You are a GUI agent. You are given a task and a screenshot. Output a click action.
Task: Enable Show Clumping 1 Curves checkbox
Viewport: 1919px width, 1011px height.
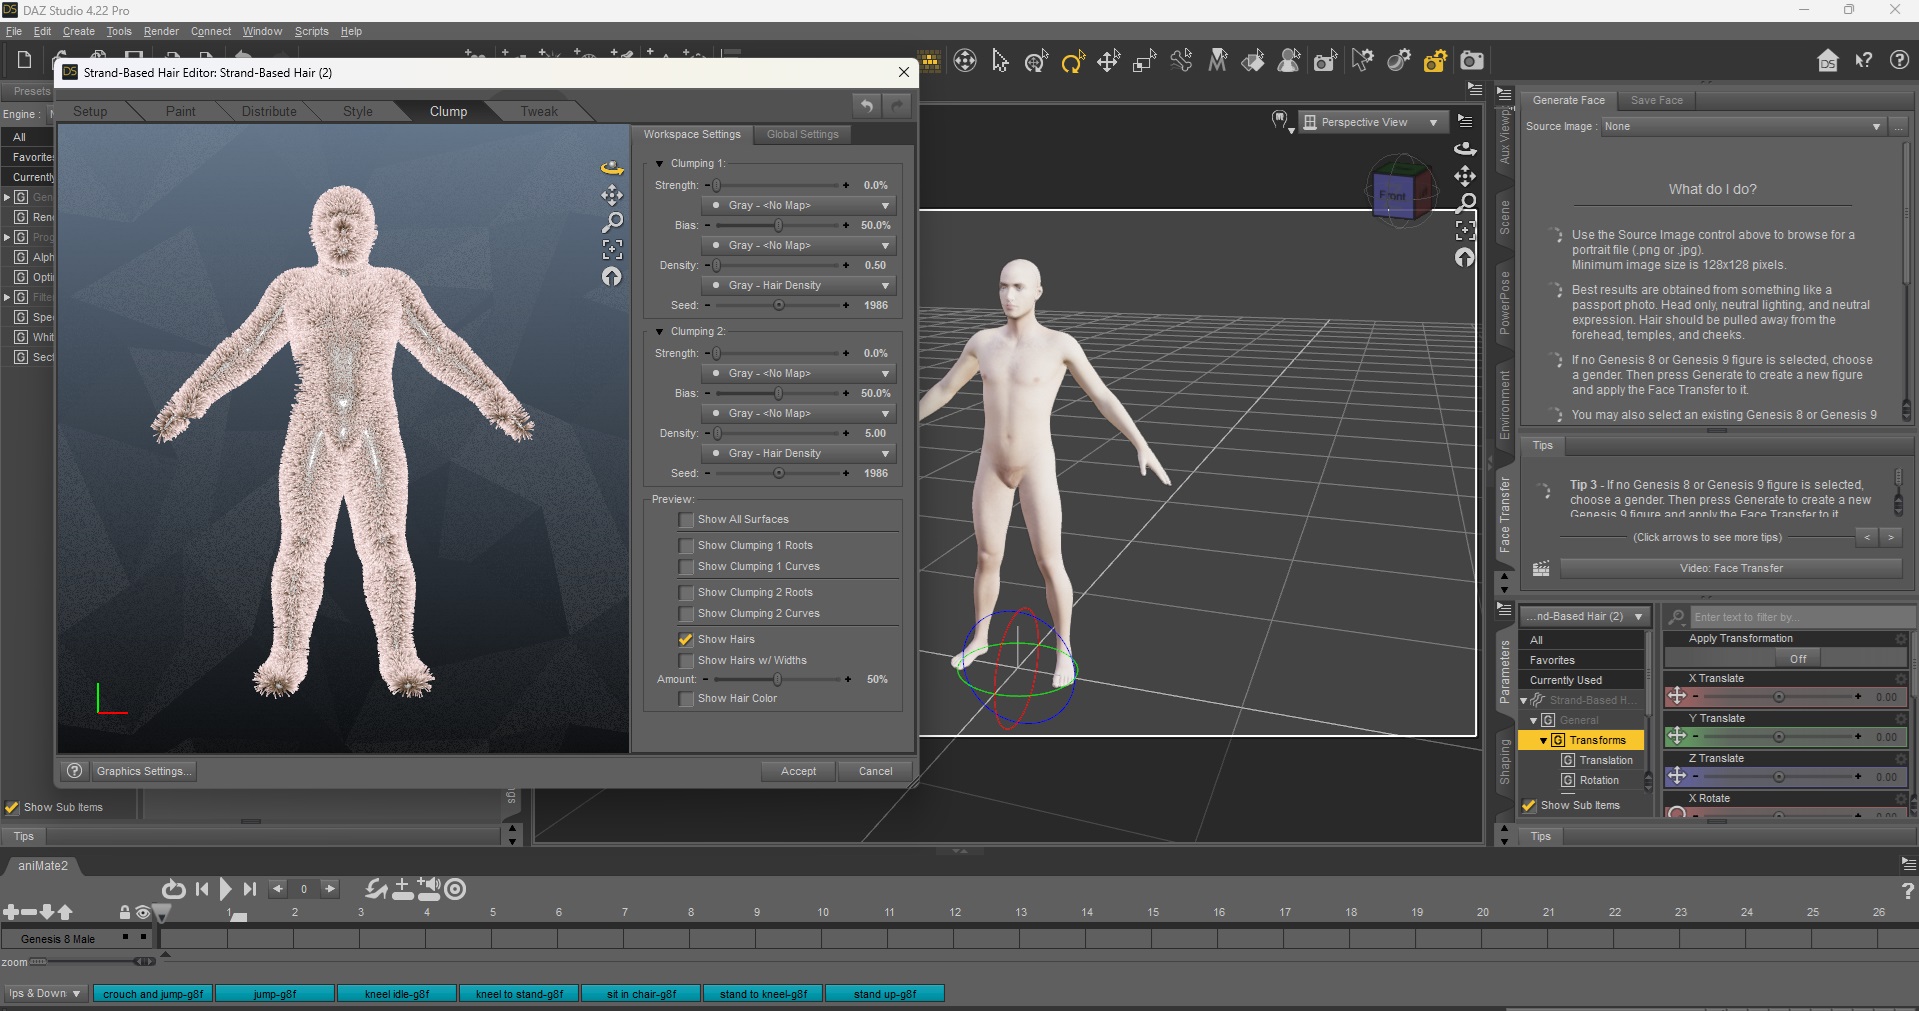tap(686, 567)
